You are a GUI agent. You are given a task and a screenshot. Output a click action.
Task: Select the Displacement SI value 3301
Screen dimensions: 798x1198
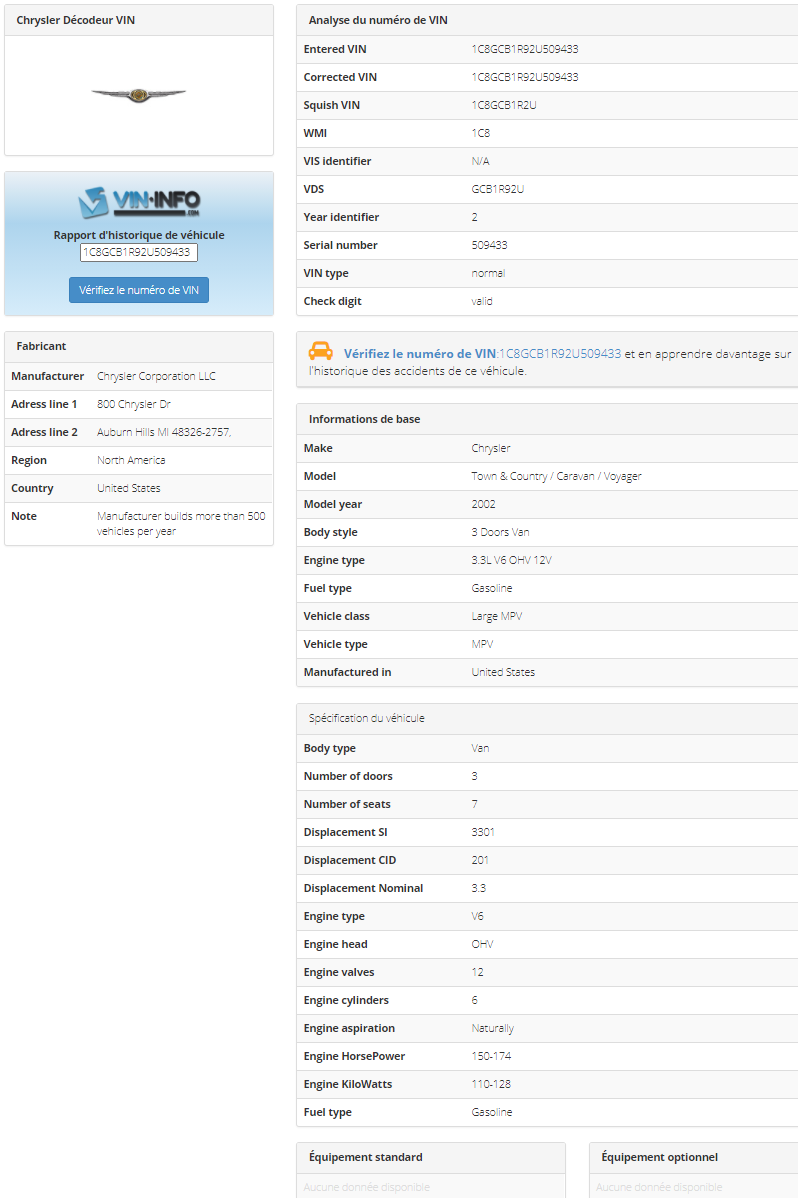click(x=483, y=832)
